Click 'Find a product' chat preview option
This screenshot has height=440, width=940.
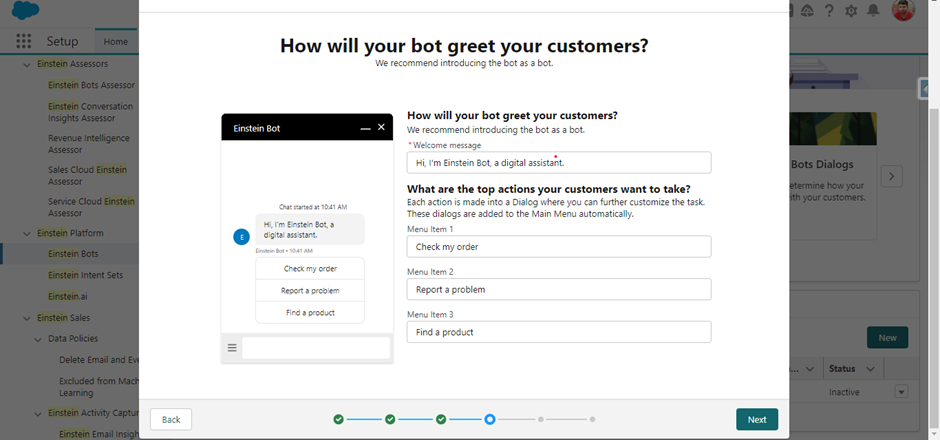tap(310, 313)
